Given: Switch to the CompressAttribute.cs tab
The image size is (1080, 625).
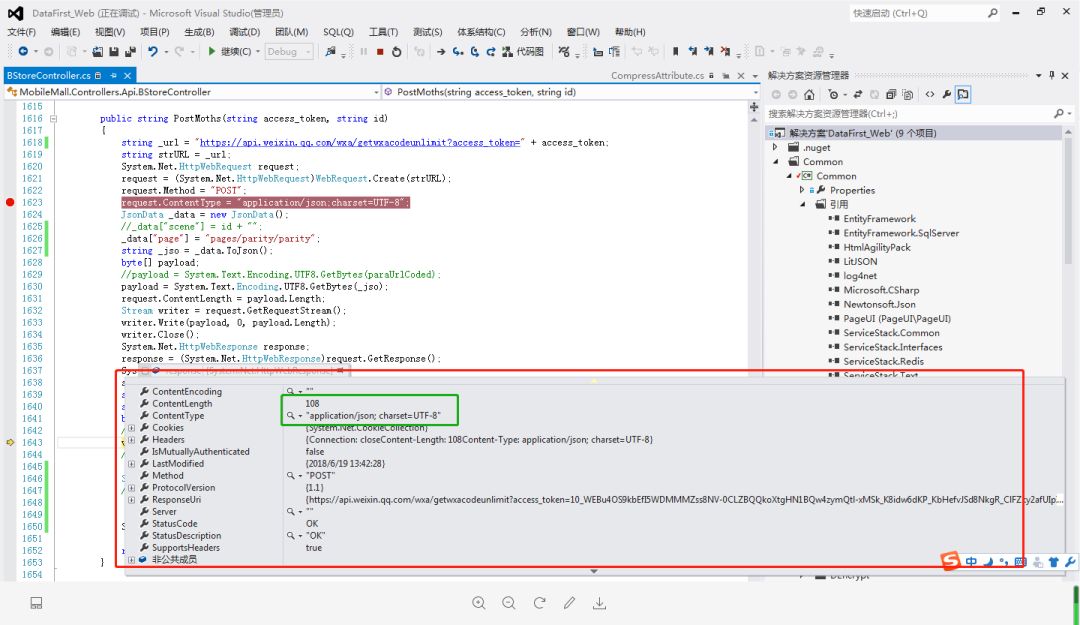Looking at the screenshot, I should pyautogui.click(x=657, y=76).
